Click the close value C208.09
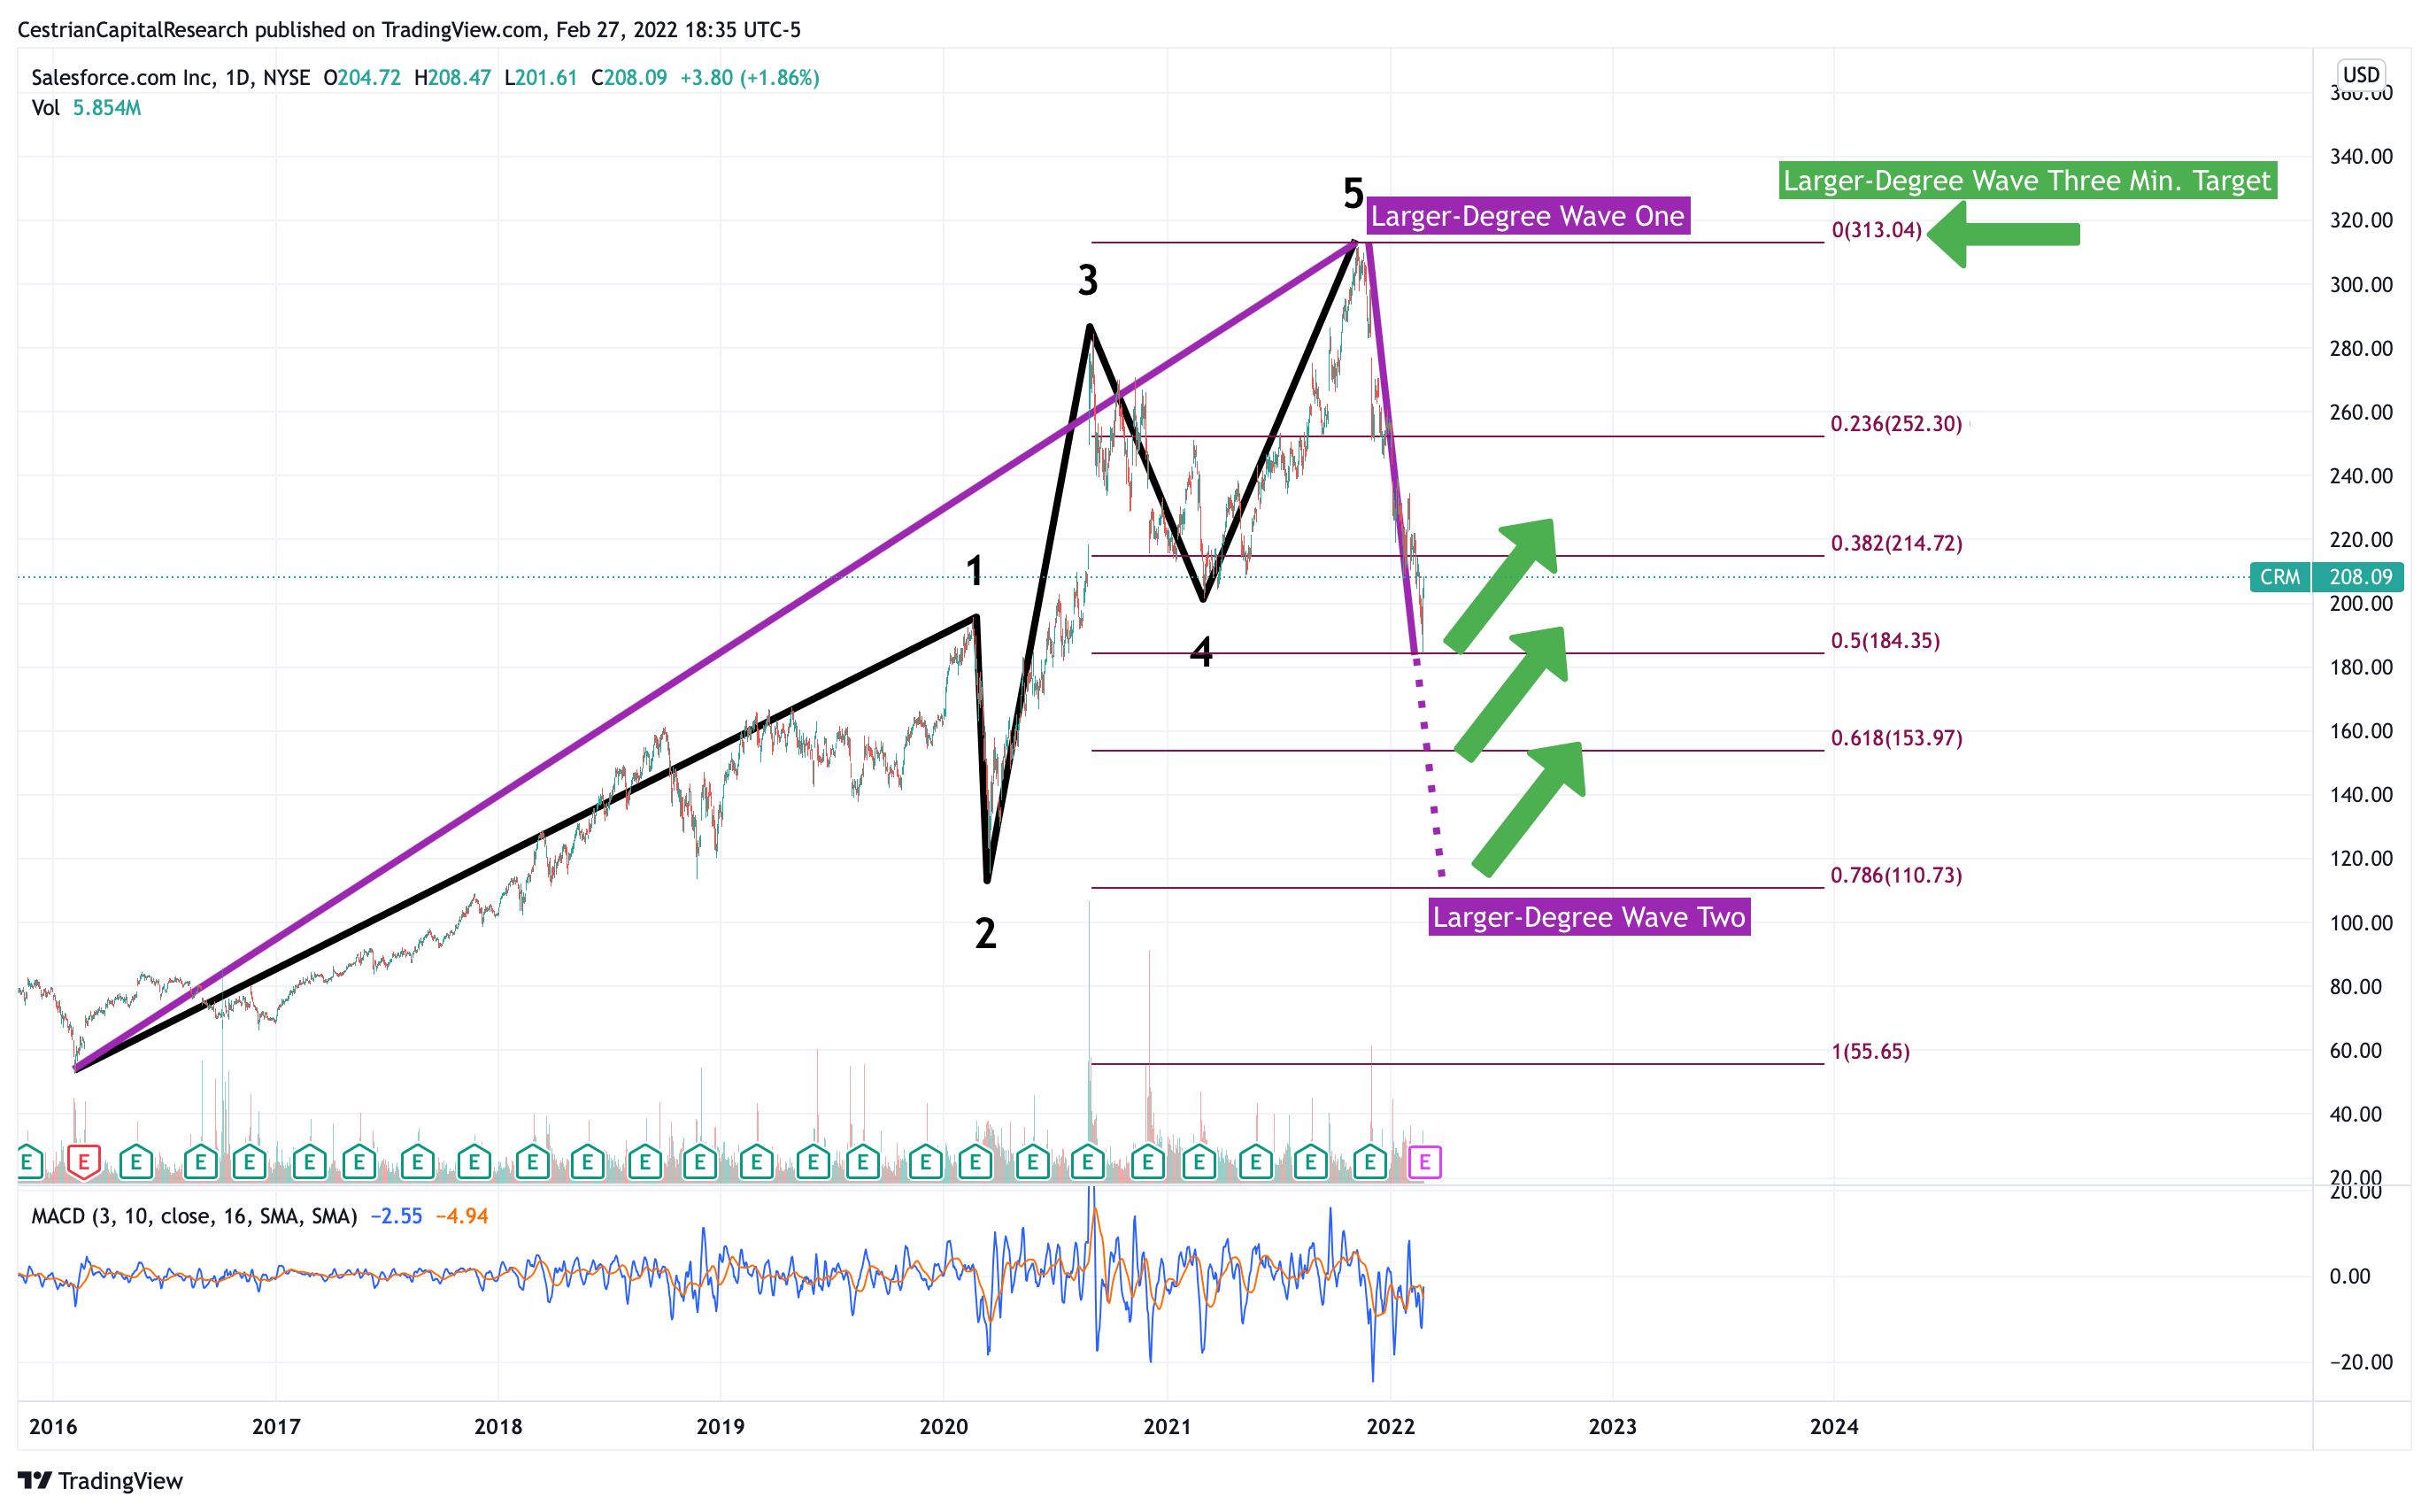Viewport: 2429px width, 1512px height. 629,78
